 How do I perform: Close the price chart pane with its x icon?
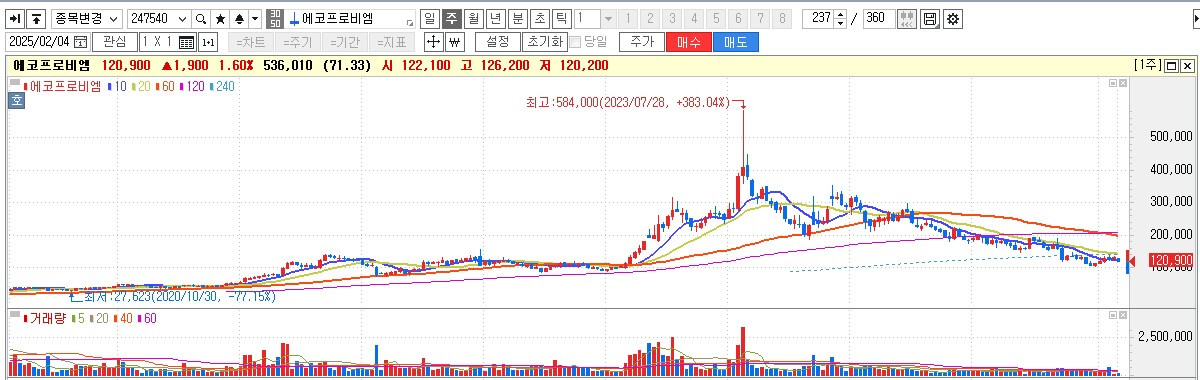coord(1123,84)
